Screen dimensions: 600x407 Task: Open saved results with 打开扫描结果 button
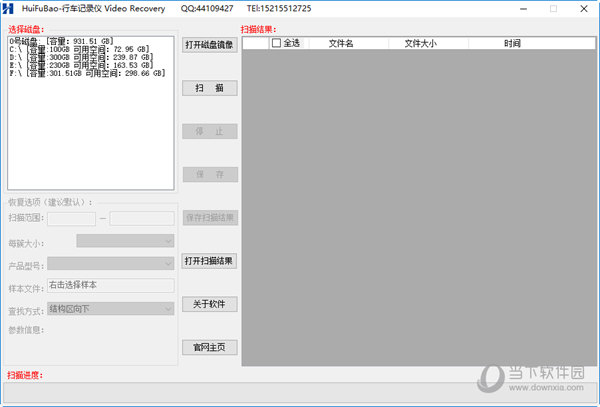coord(209,261)
